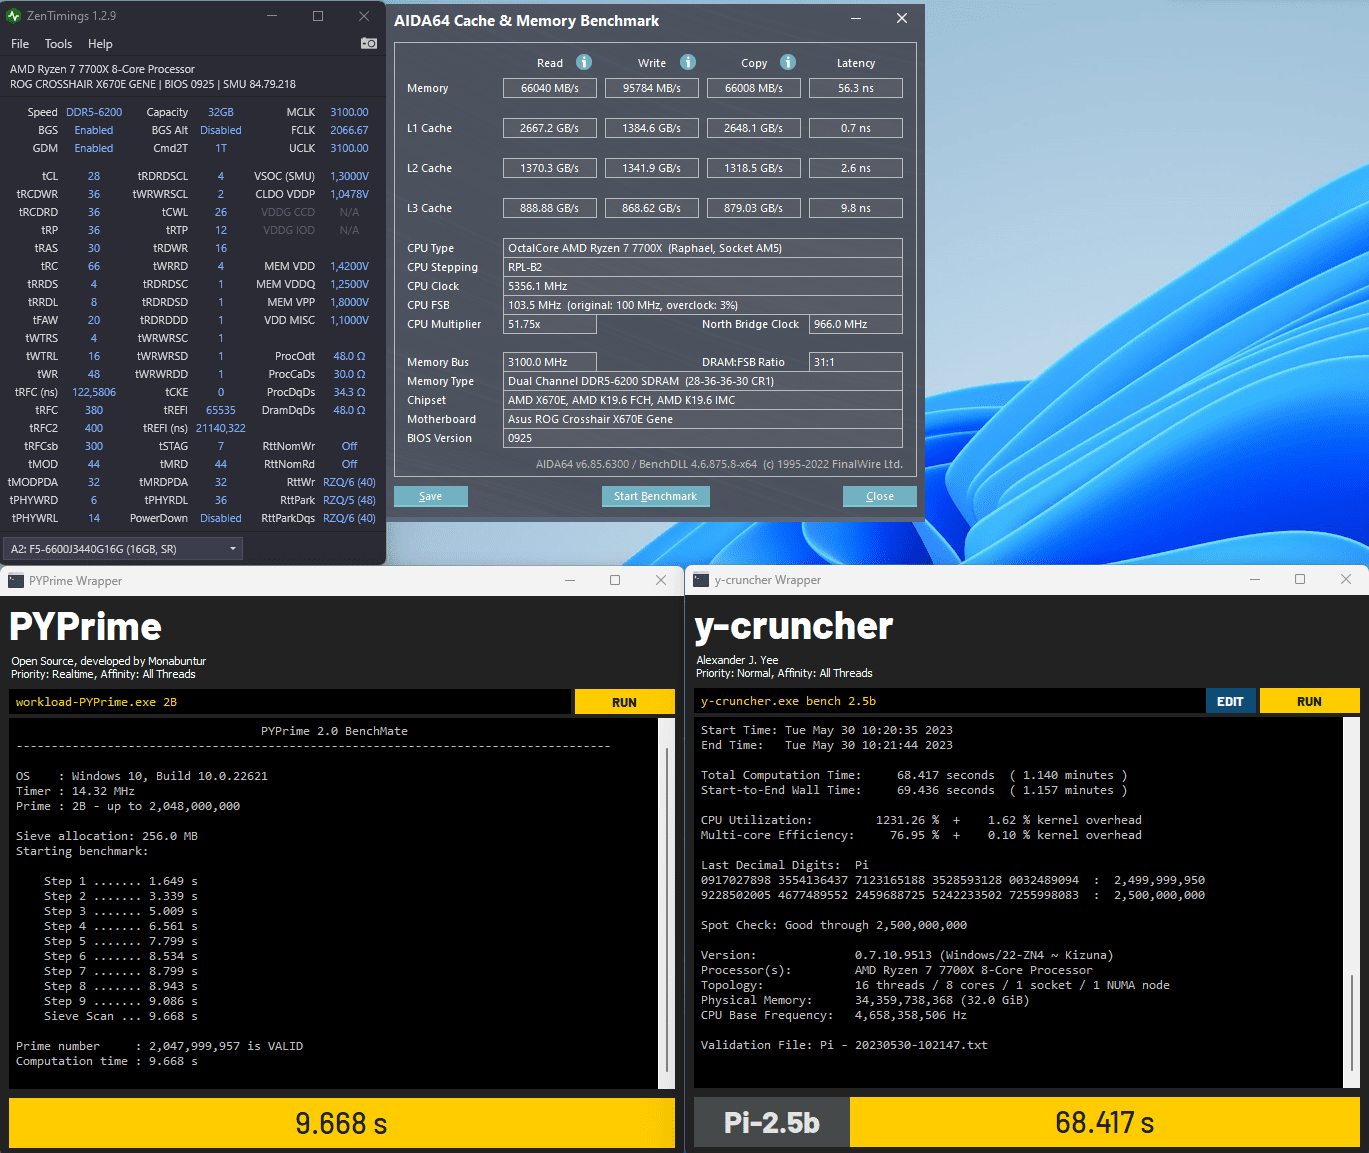Click the y-cruncher Wrapper title bar icon
This screenshot has height=1153, width=1369.
(x=701, y=580)
